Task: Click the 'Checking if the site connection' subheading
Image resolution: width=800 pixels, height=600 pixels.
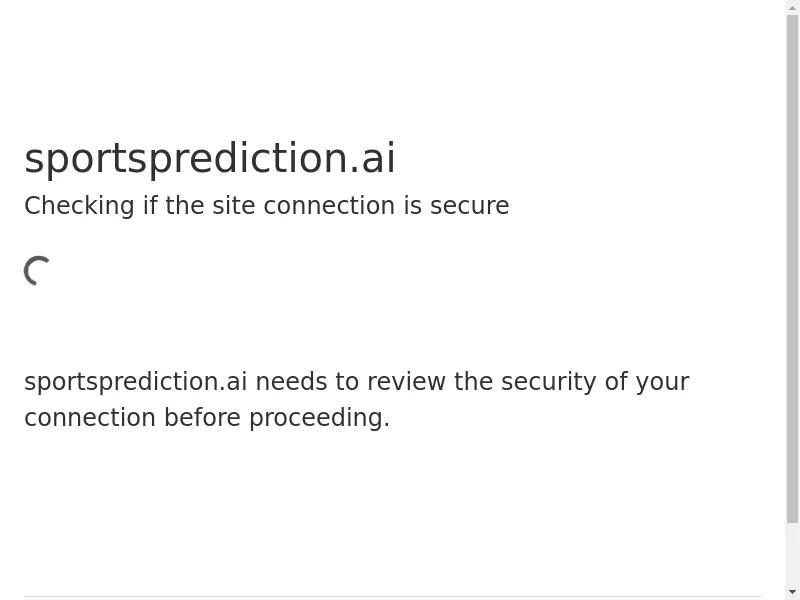Action: 266,206
